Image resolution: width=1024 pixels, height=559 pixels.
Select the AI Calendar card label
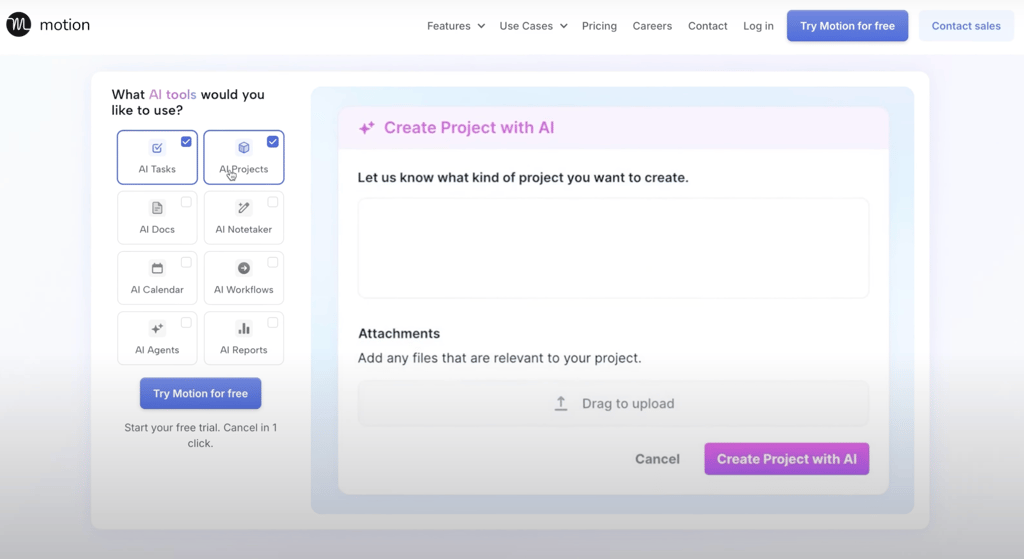pyautogui.click(x=157, y=289)
